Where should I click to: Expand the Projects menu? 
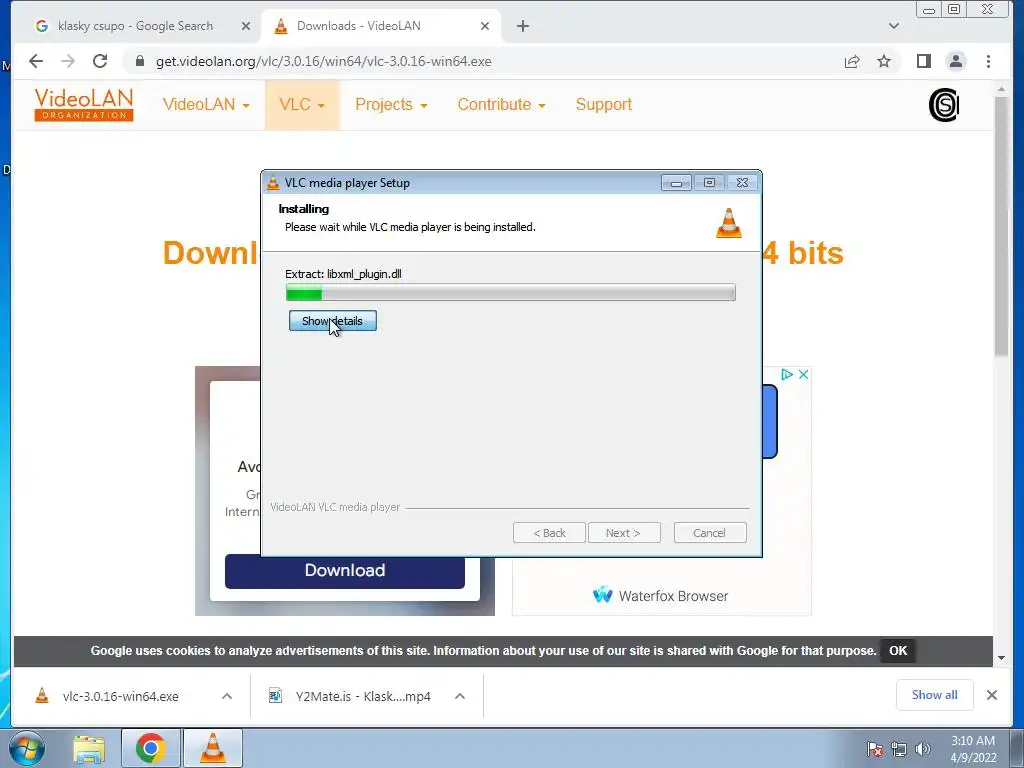391,104
